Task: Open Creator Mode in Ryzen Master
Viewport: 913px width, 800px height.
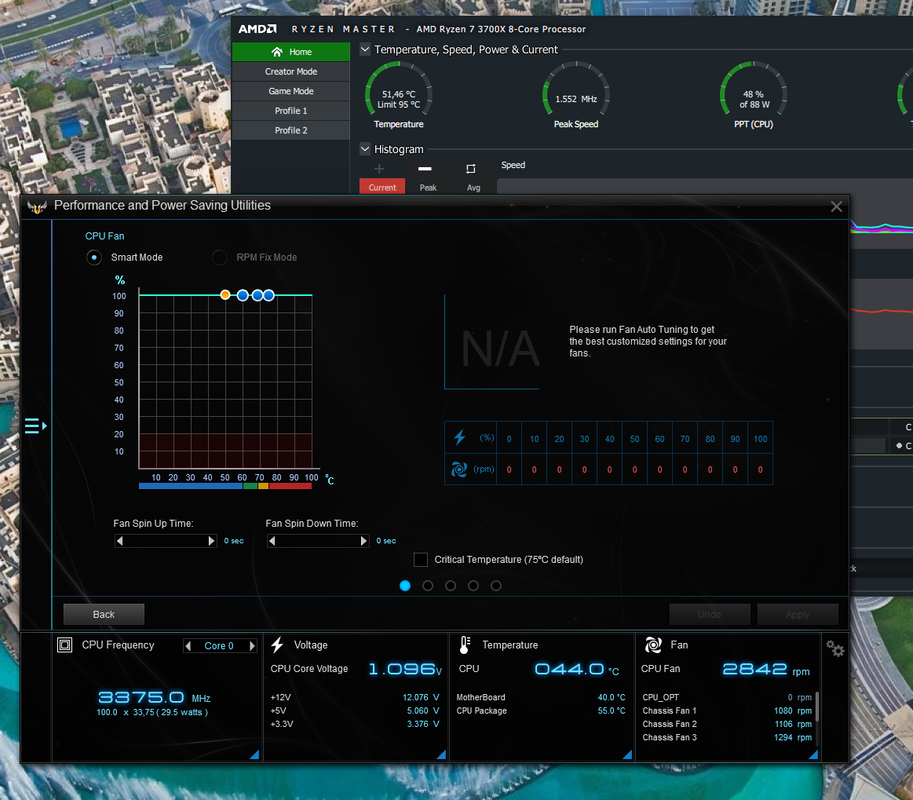Action: coord(291,72)
